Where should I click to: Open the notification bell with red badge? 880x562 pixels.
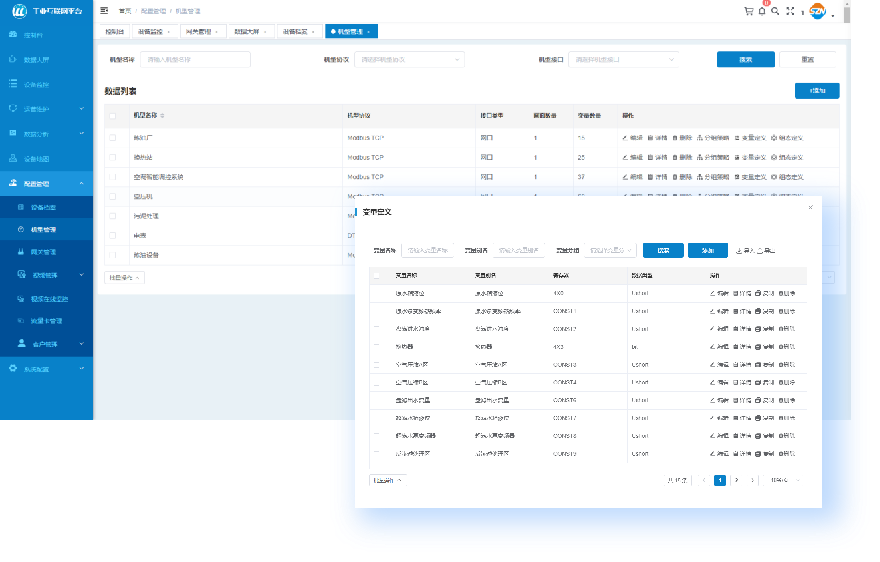pyautogui.click(x=762, y=11)
